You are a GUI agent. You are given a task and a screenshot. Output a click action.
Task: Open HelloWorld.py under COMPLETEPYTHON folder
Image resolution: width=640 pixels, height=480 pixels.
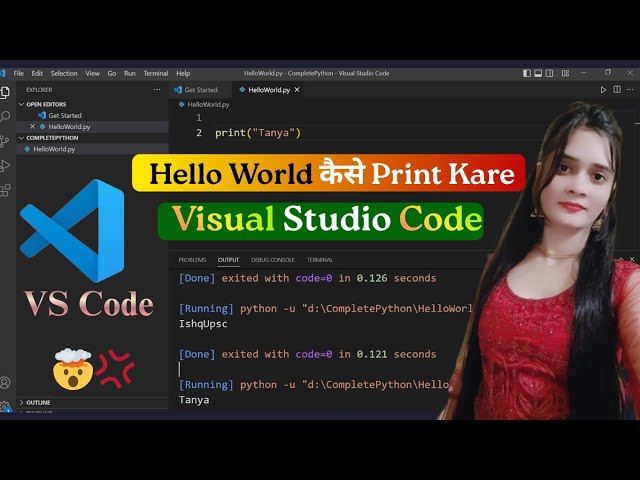coord(92,149)
